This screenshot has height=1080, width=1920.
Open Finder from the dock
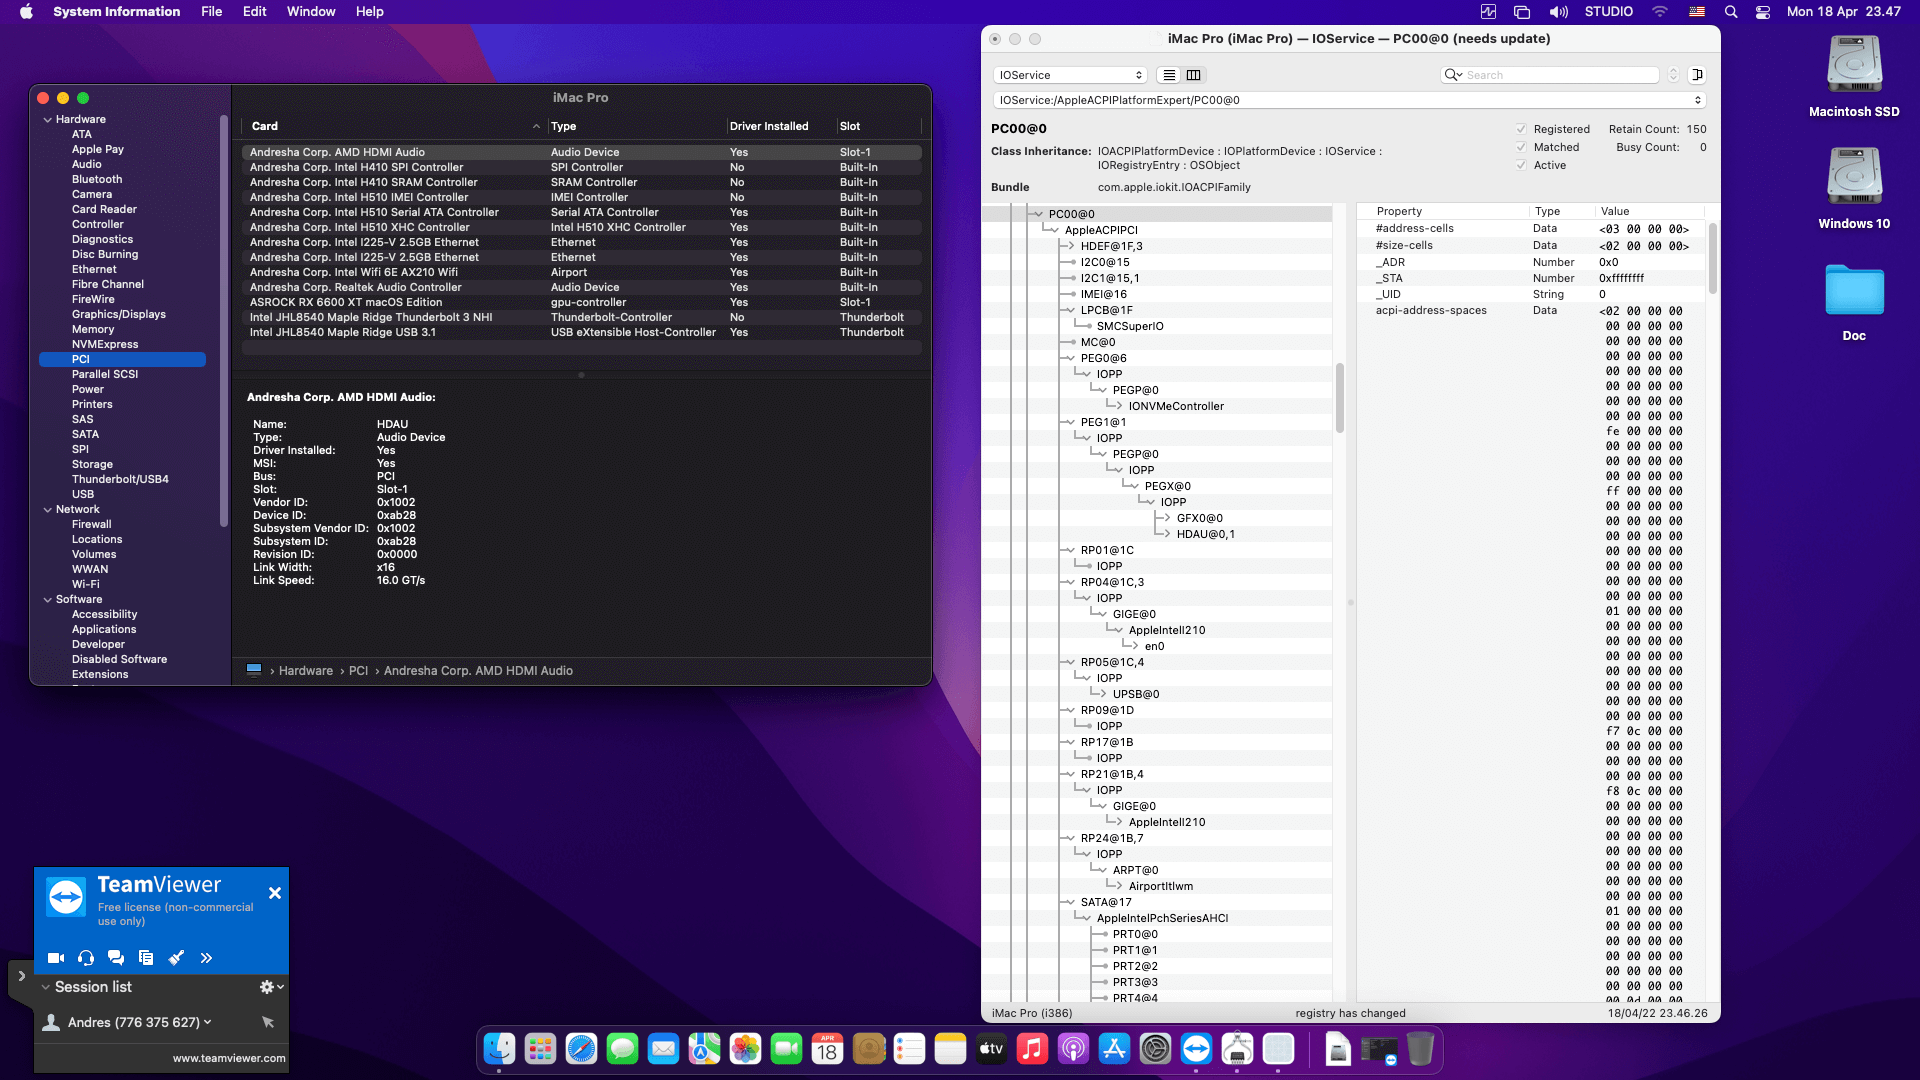click(499, 1049)
